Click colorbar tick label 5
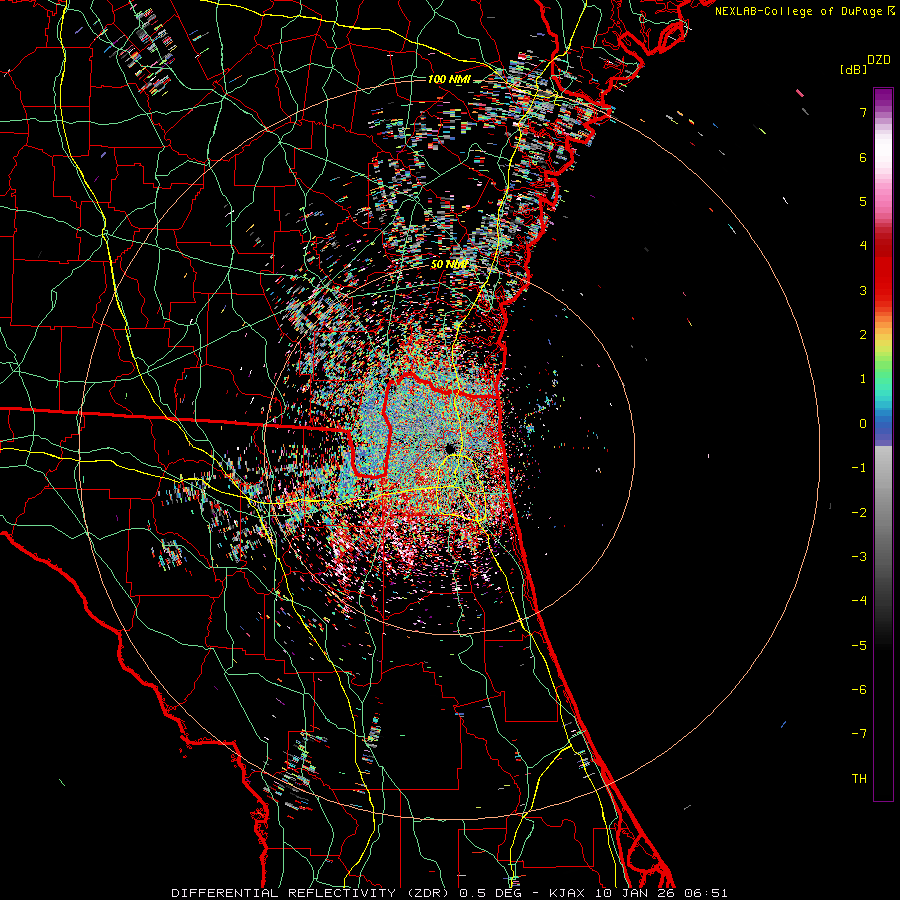Image resolution: width=900 pixels, height=900 pixels. 863,201
